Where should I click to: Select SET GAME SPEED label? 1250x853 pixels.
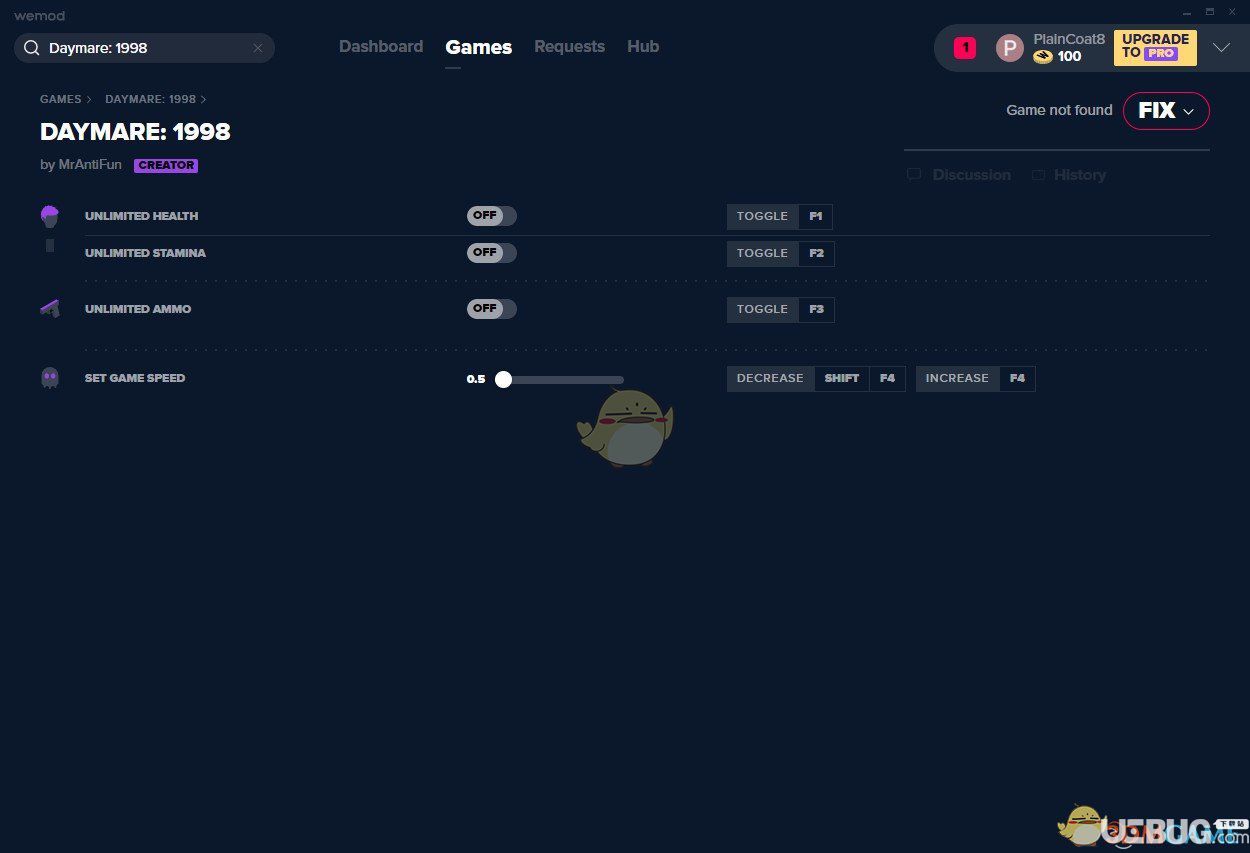pos(135,378)
